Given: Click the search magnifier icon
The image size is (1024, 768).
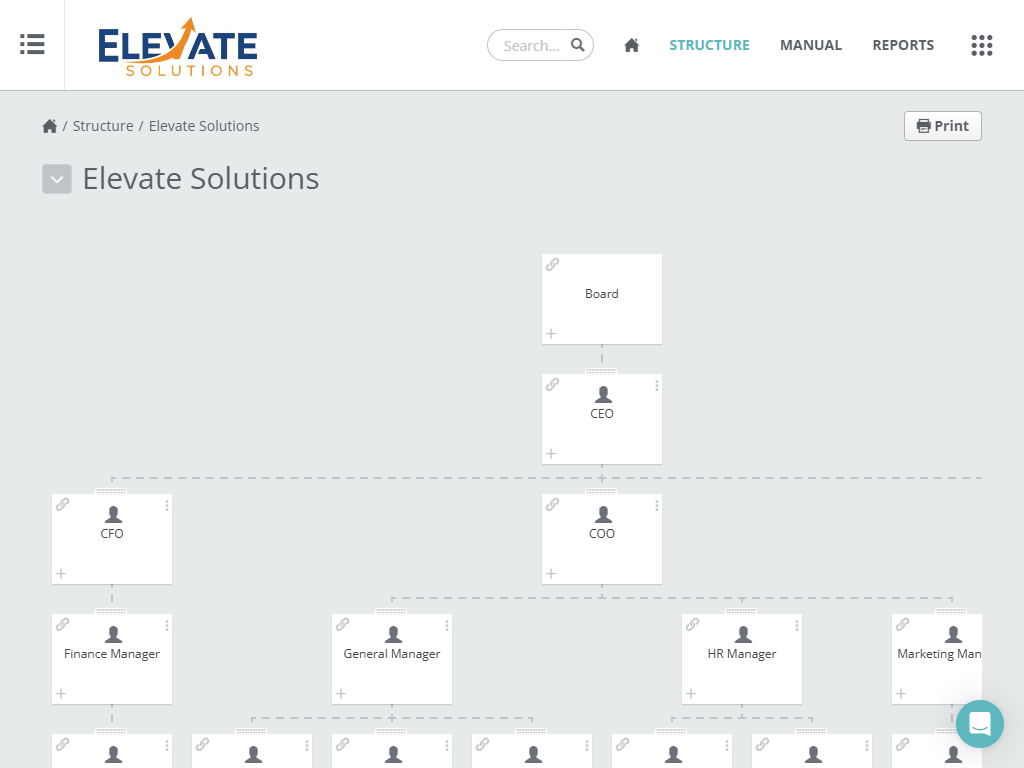Looking at the screenshot, I should [x=577, y=45].
